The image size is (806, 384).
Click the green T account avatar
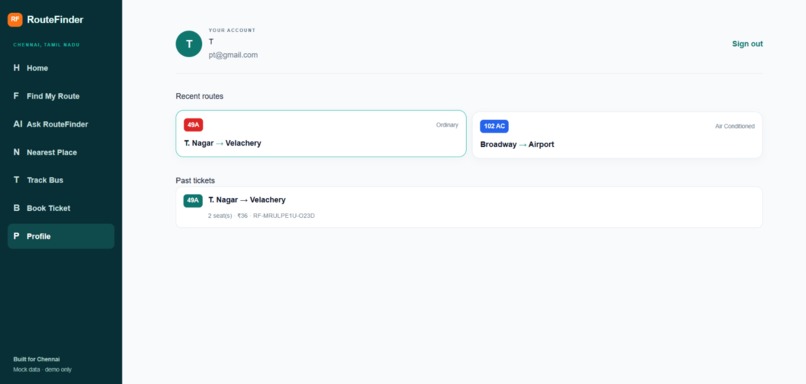click(189, 44)
